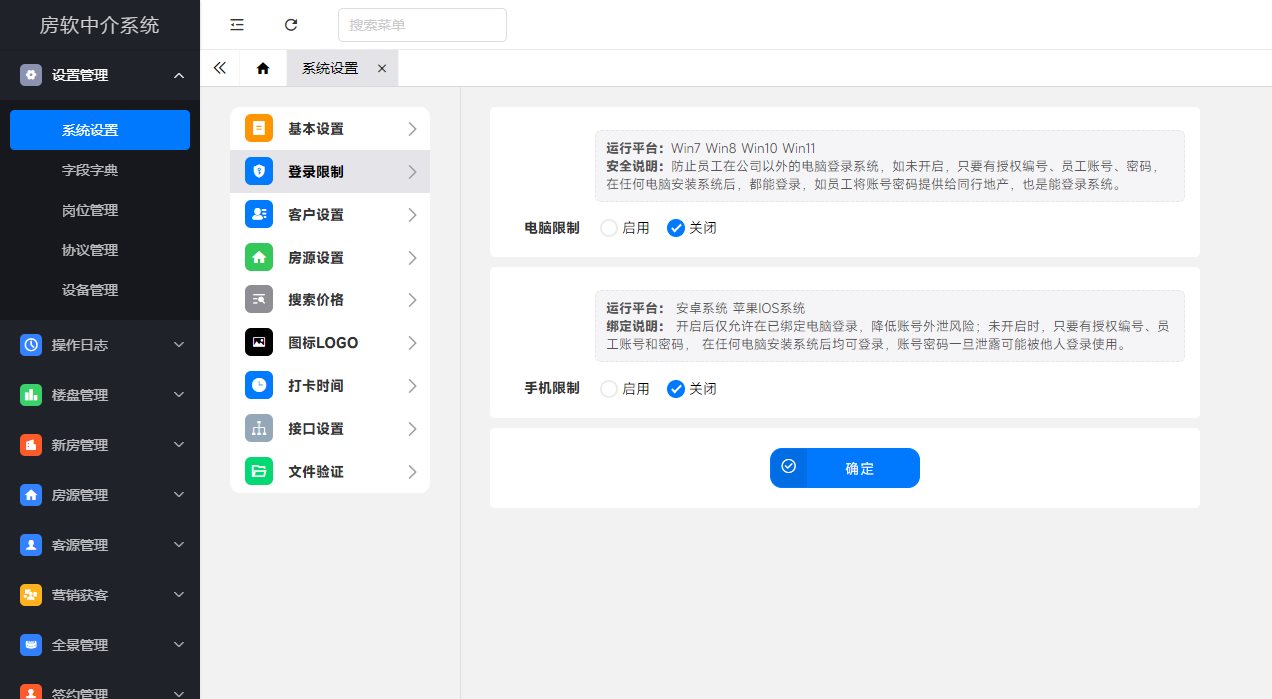Click the 设置管理 gear icon
Image resolution: width=1272 pixels, height=699 pixels.
[x=31, y=75]
